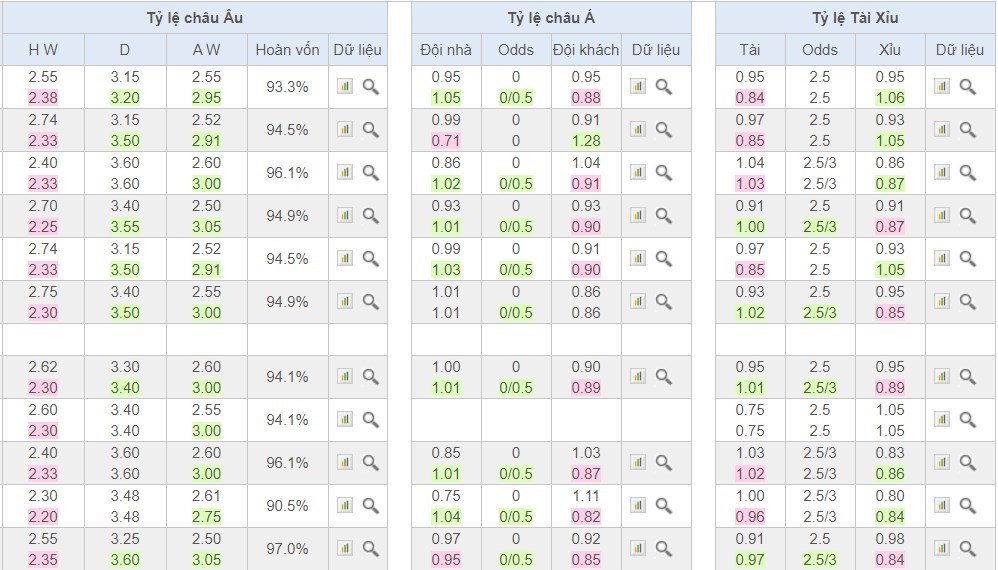The height and width of the screenshot is (570, 998).
Task: Click the Hoàn vốn column header
Action: tap(287, 50)
